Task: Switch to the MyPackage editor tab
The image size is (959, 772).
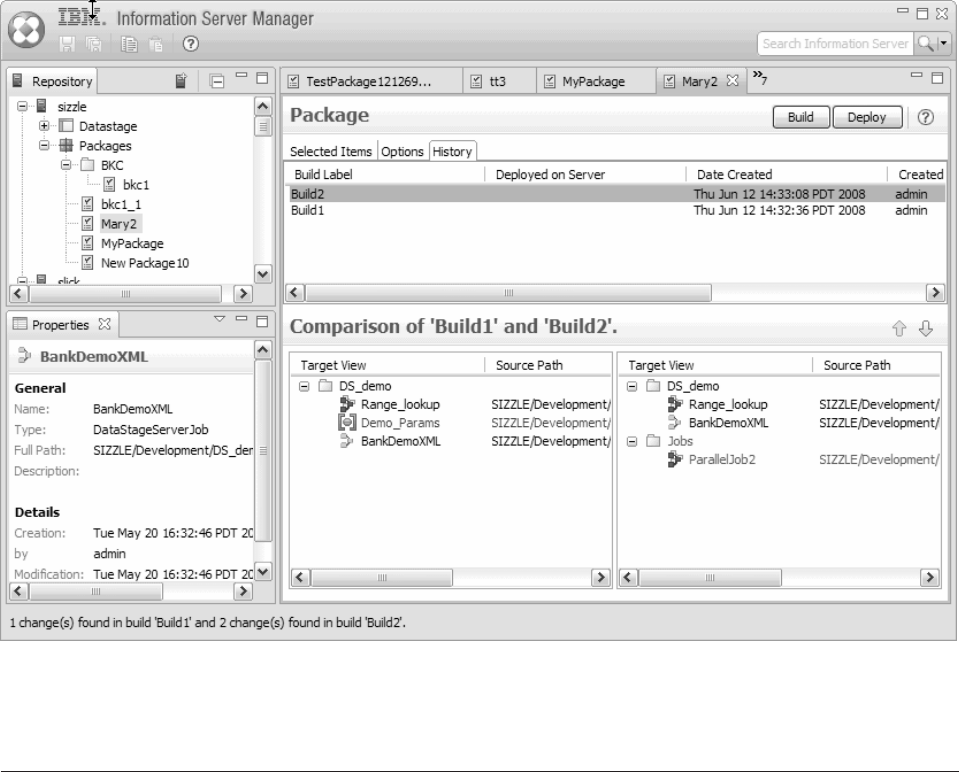Action: 593,81
